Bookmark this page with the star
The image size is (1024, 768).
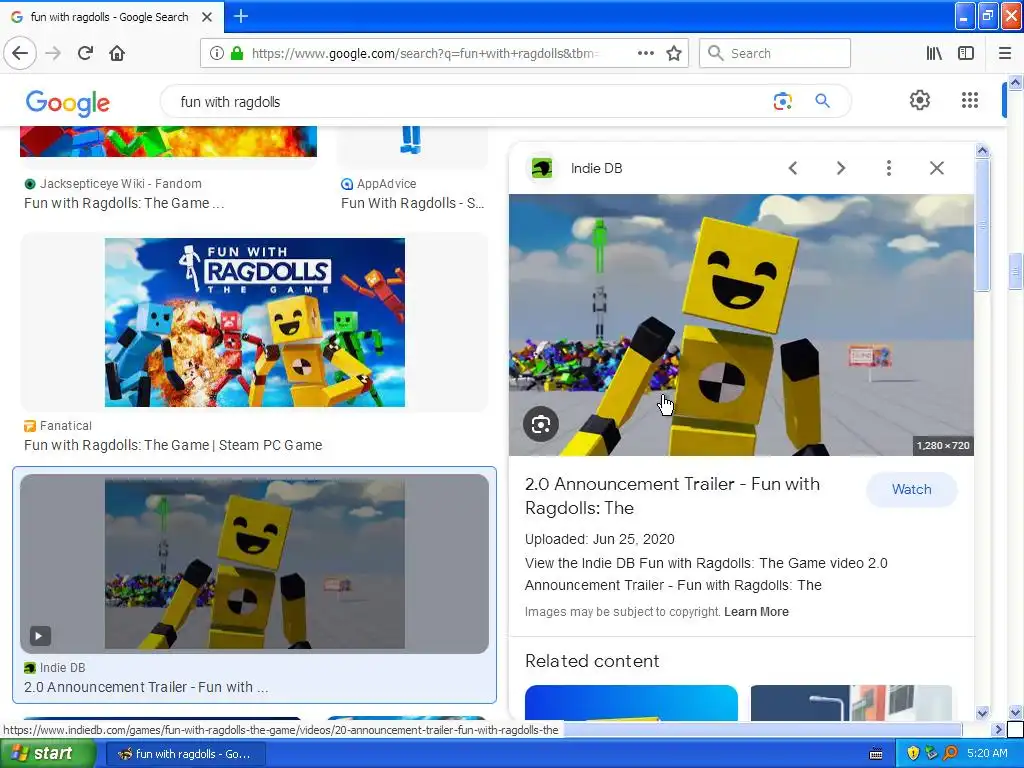tap(674, 53)
